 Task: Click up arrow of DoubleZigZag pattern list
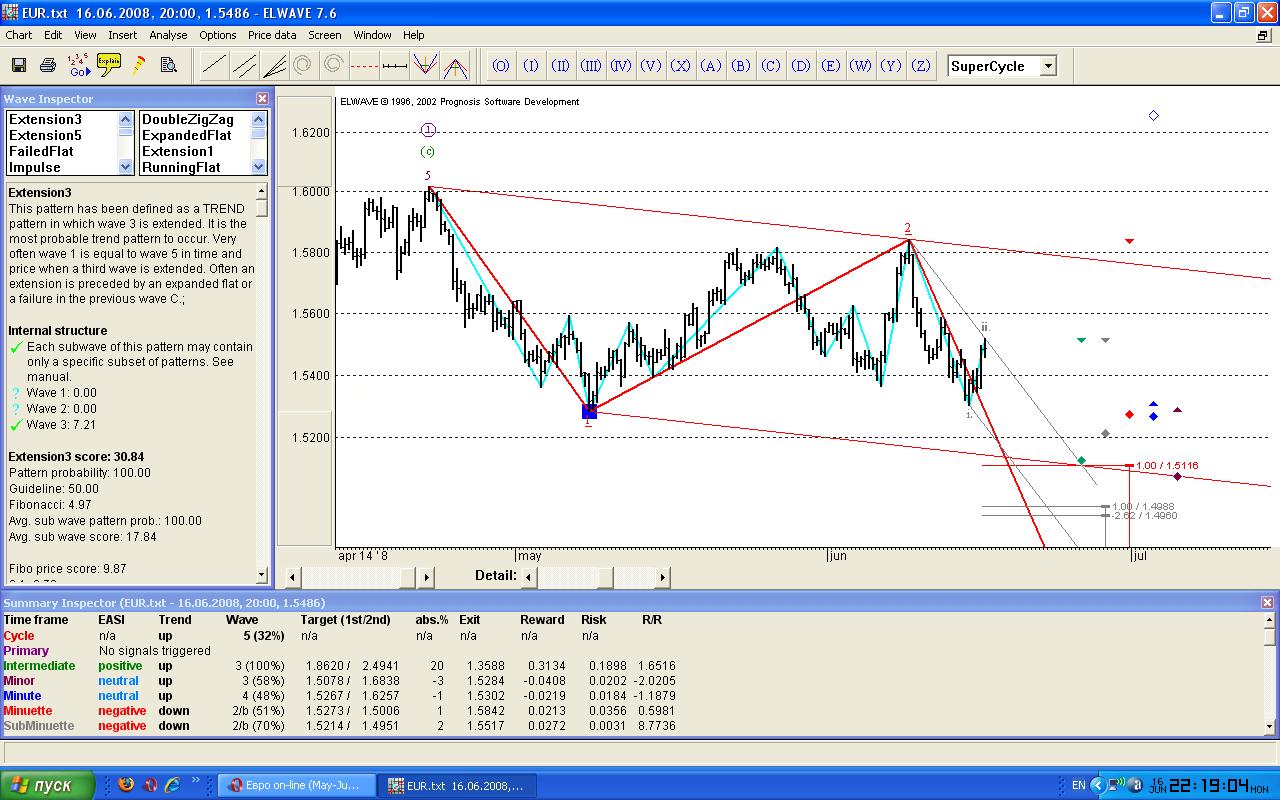coord(259,118)
